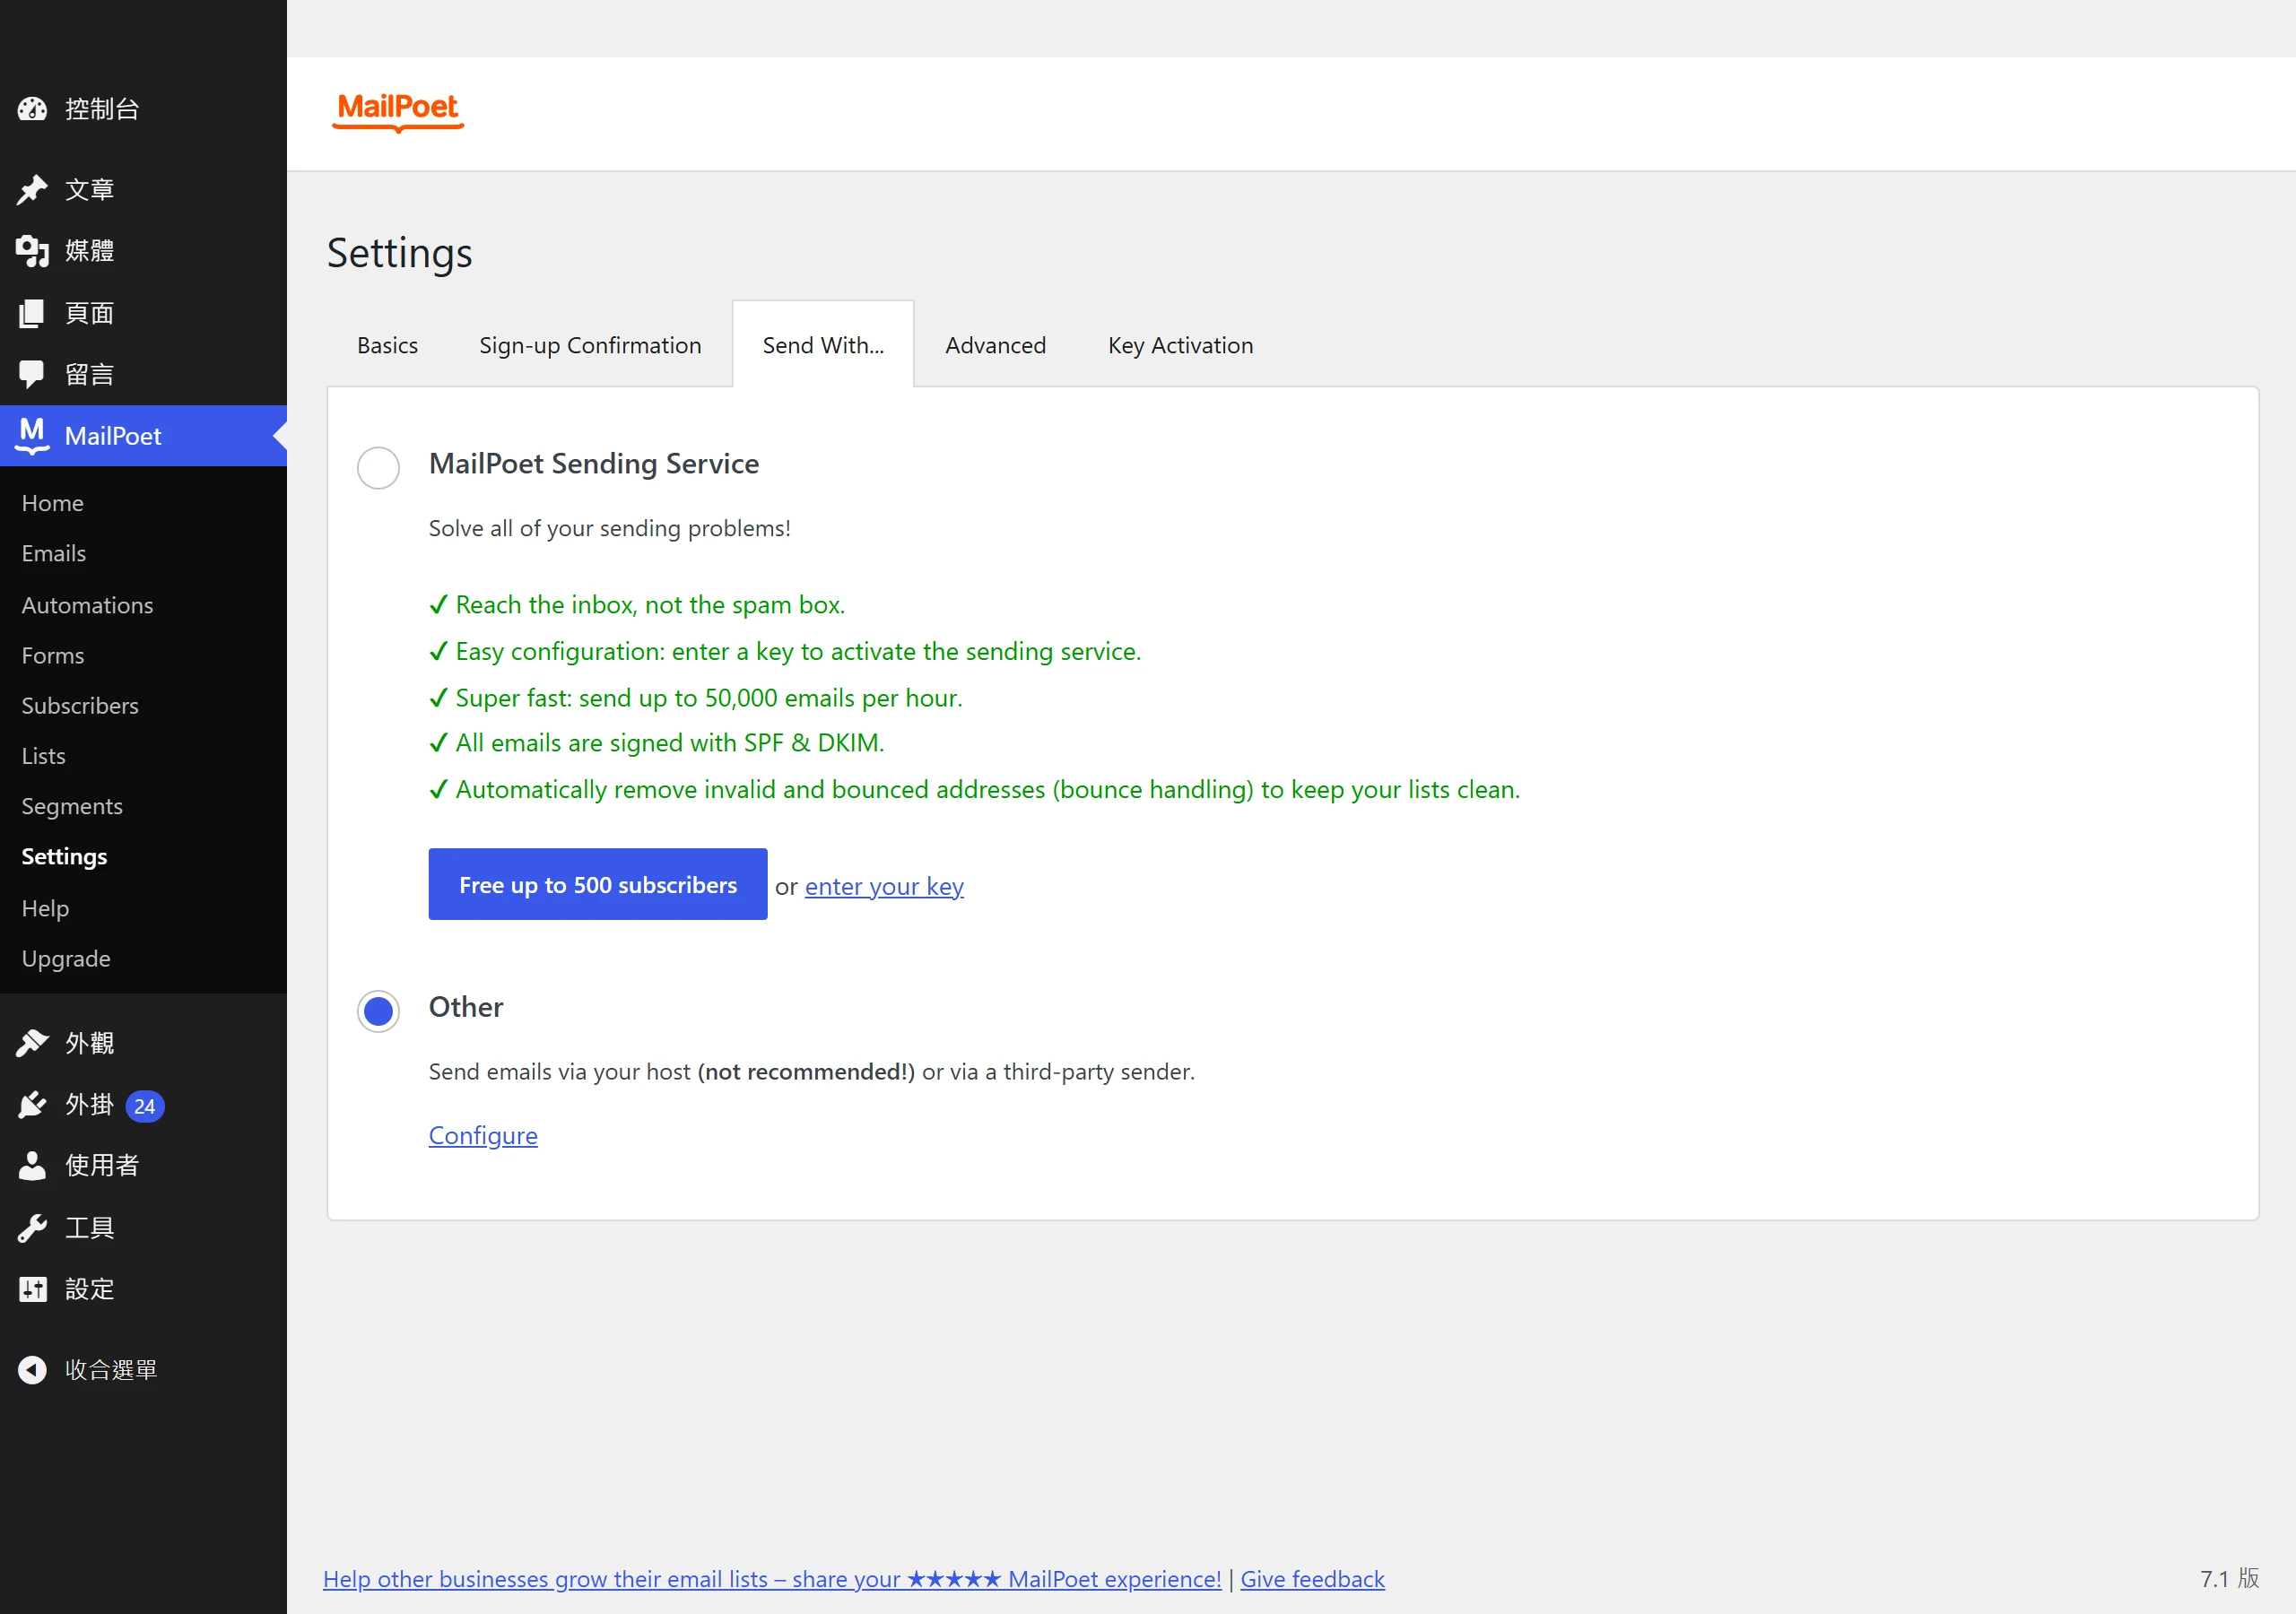
Task: Open Forms in MailPoet submenu
Action: click(x=53, y=655)
